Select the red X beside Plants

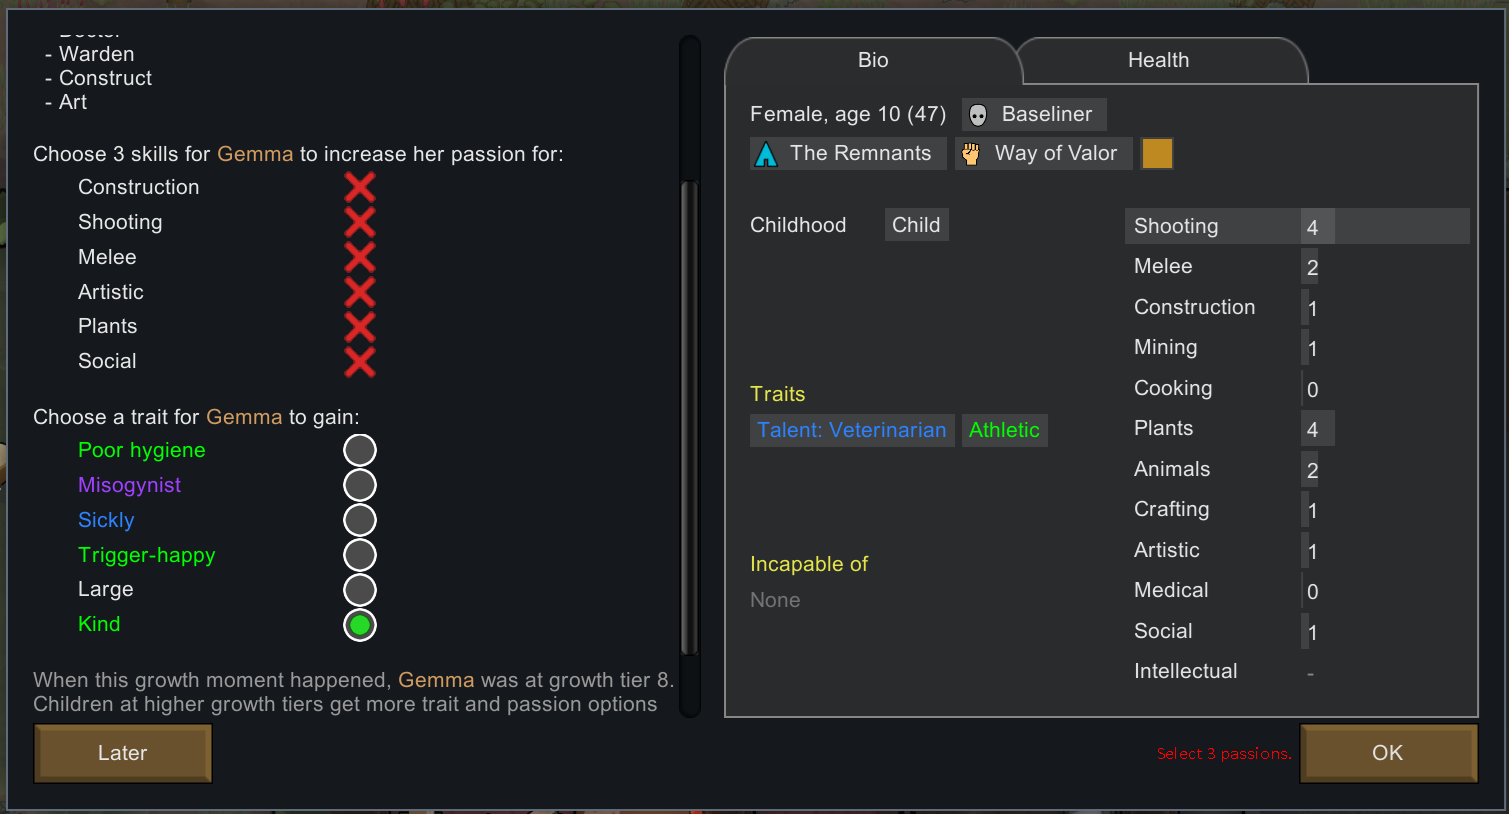360,326
